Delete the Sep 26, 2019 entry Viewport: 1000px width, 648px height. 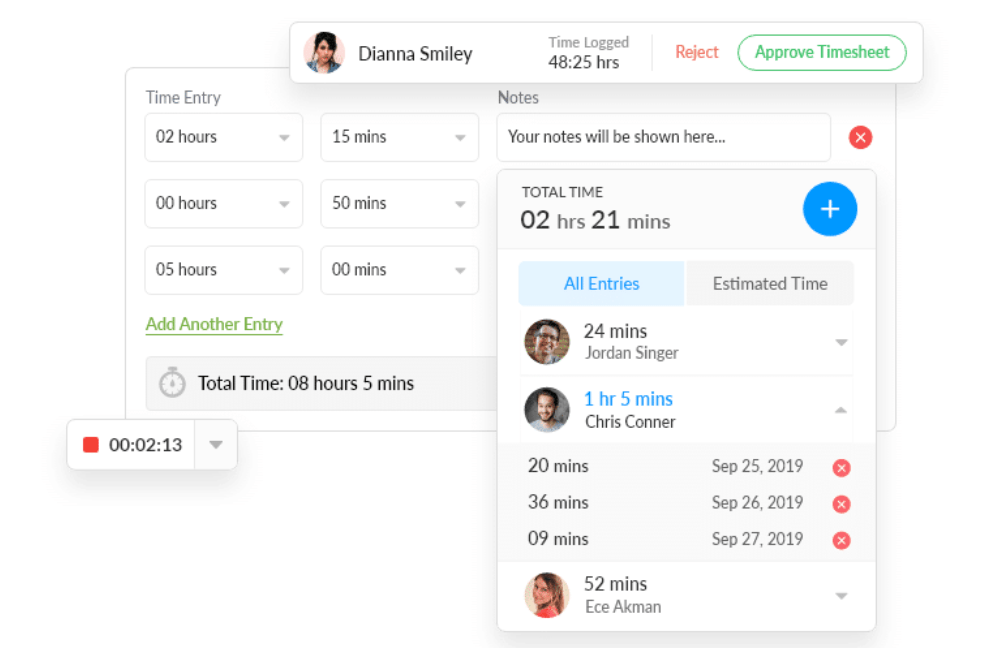(842, 504)
